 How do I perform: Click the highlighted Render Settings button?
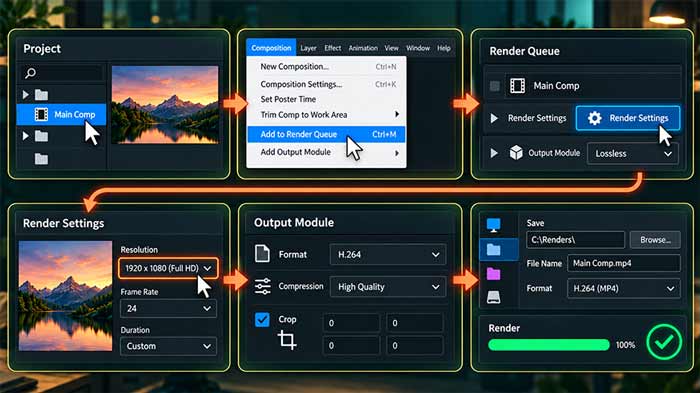[628, 118]
